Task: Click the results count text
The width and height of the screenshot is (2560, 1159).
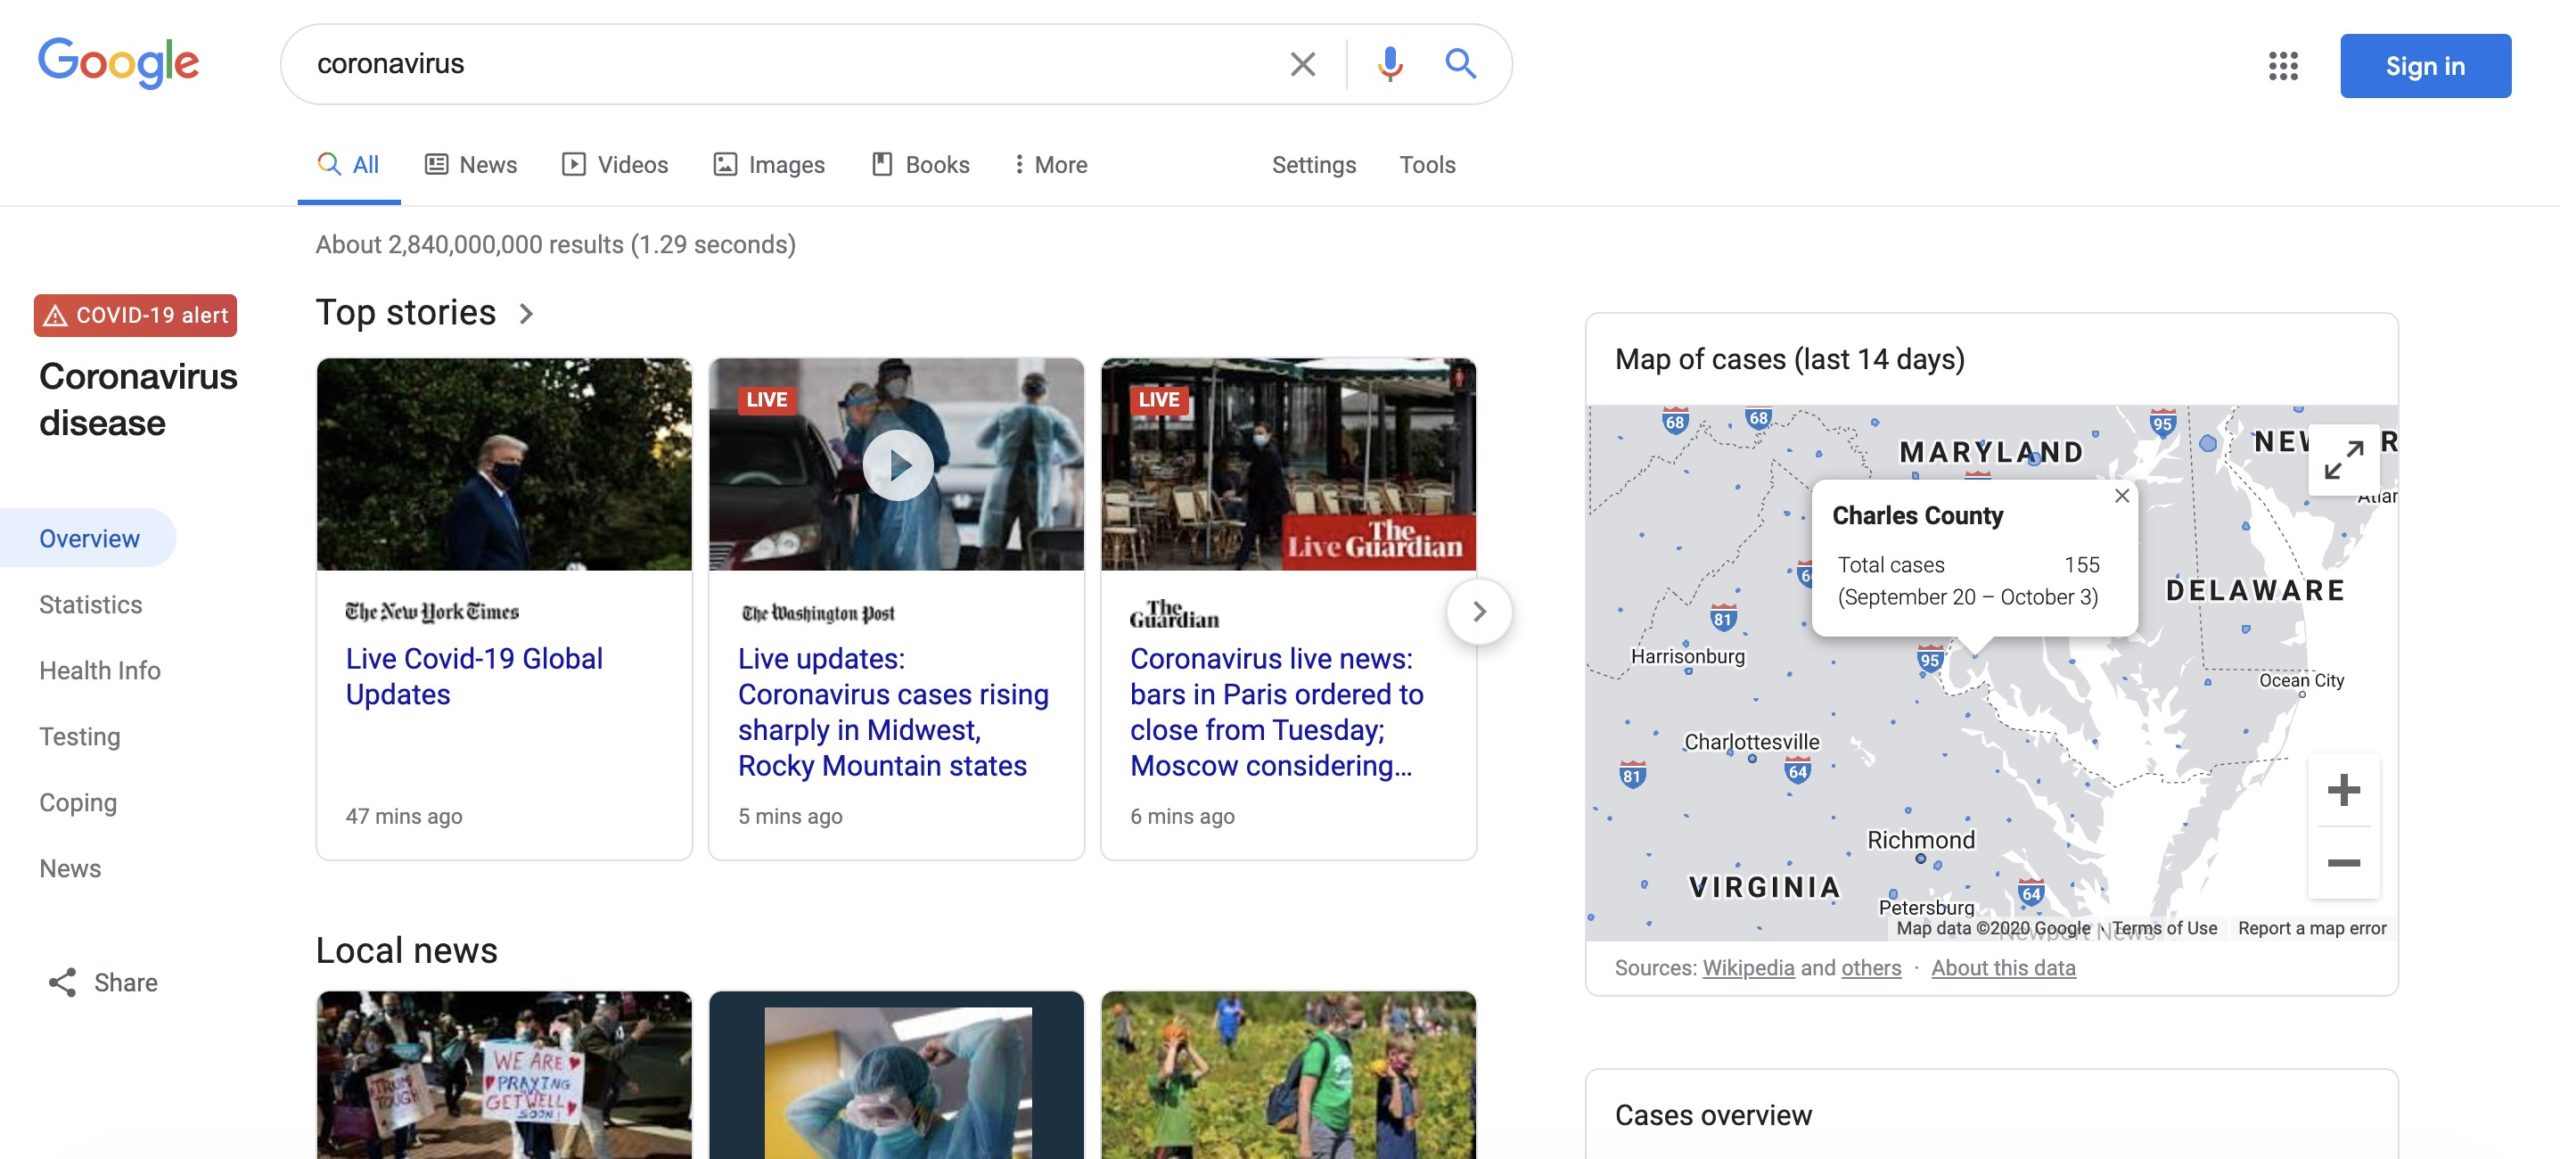Action: pos(556,245)
